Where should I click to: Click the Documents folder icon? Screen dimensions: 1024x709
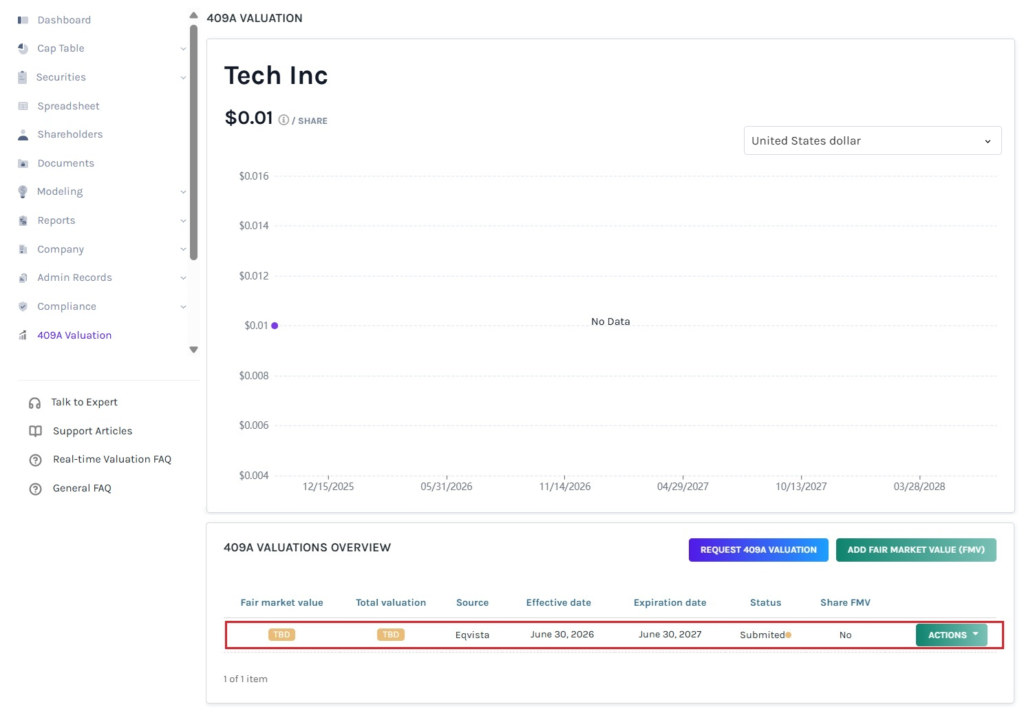click(23, 163)
